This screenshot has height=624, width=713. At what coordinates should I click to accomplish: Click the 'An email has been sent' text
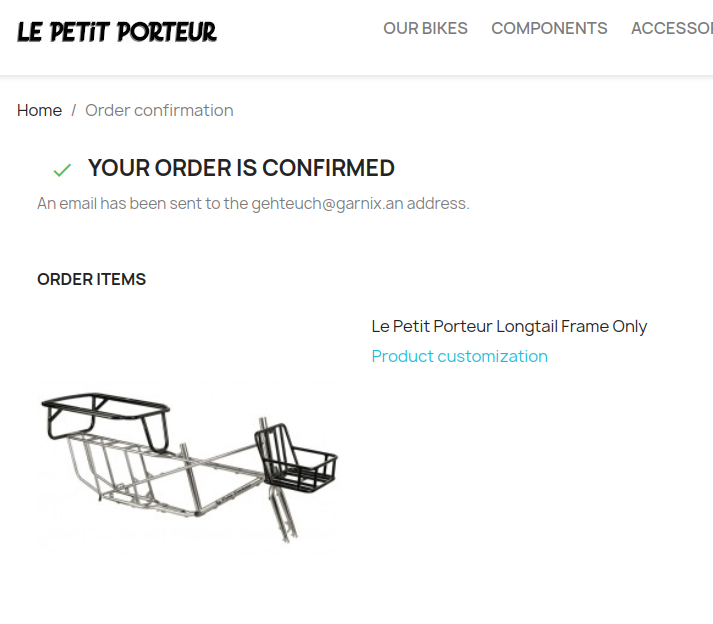pyautogui.click(x=142, y=203)
